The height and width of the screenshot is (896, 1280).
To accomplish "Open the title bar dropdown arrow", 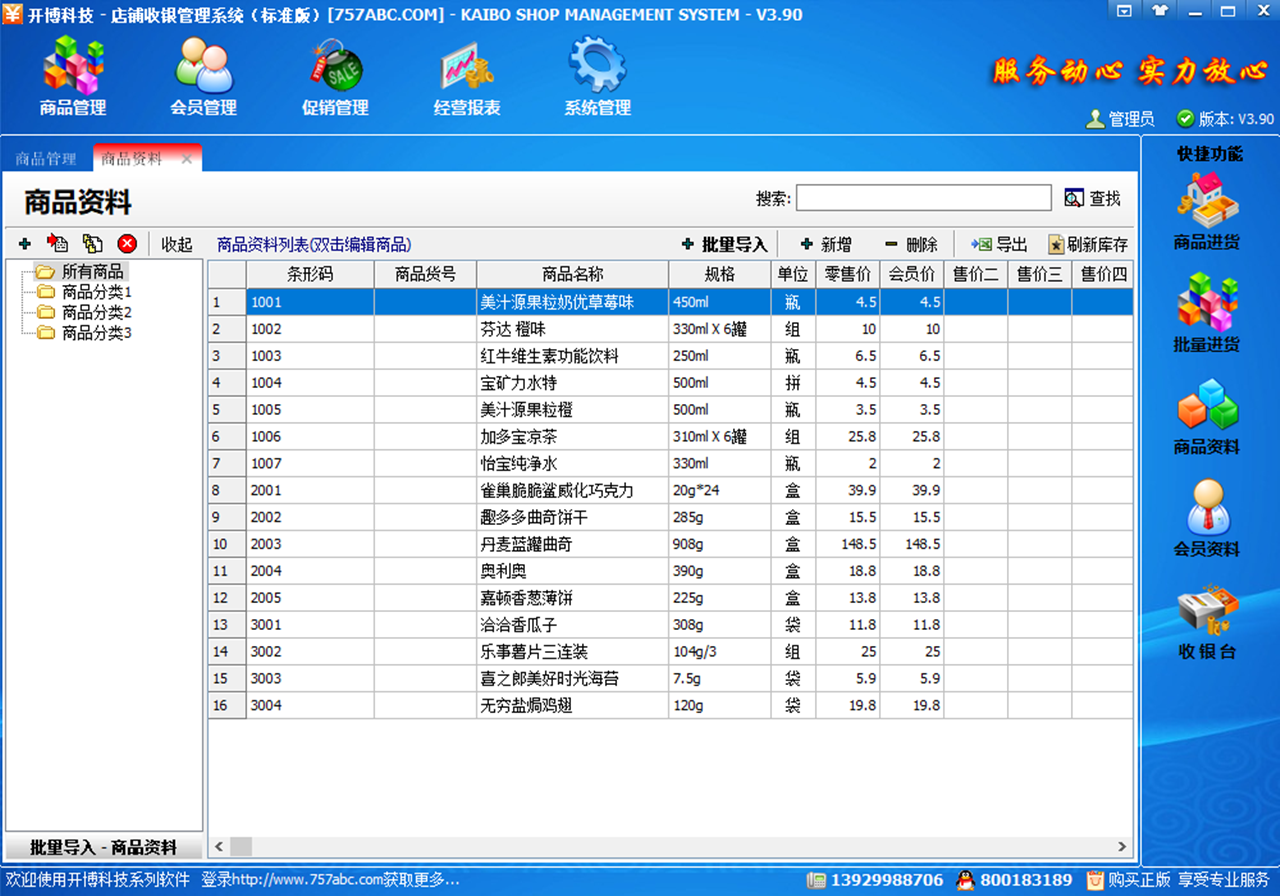I will point(1125,12).
